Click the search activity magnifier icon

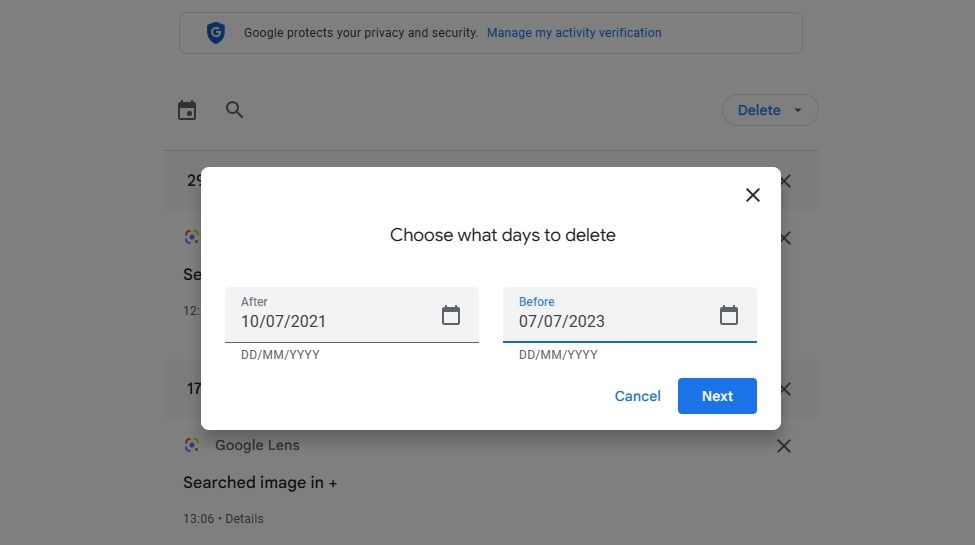[x=235, y=110]
